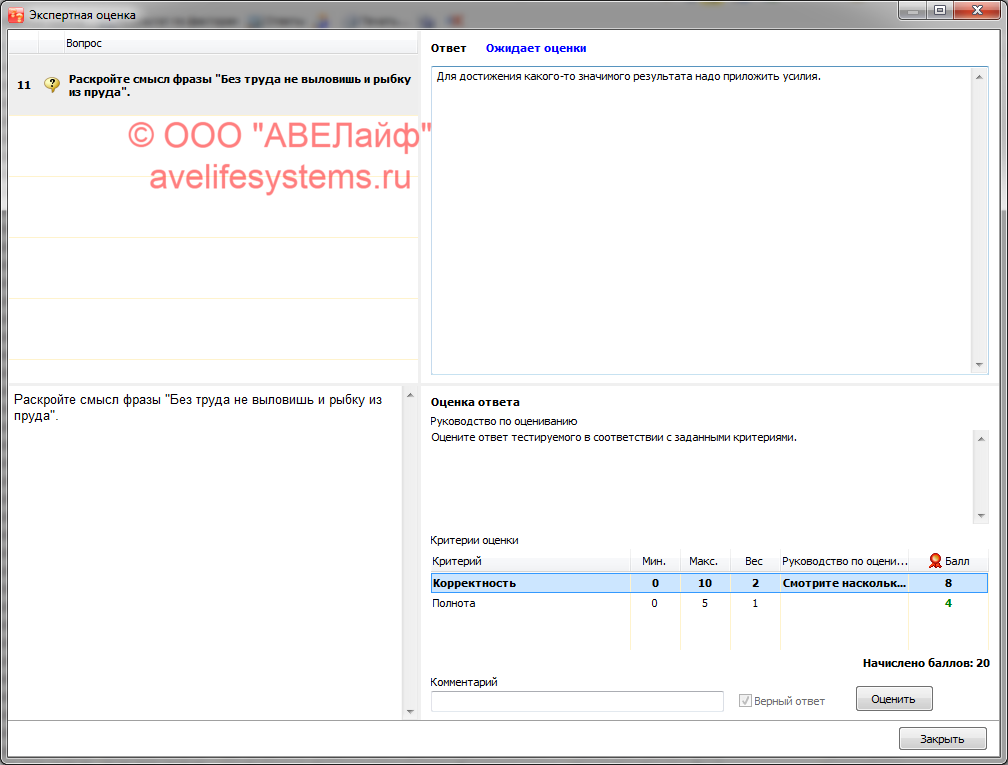Screen dimensions: 1008x765
Task: Focus the Комментарий input field
Action: pos(577,701)
